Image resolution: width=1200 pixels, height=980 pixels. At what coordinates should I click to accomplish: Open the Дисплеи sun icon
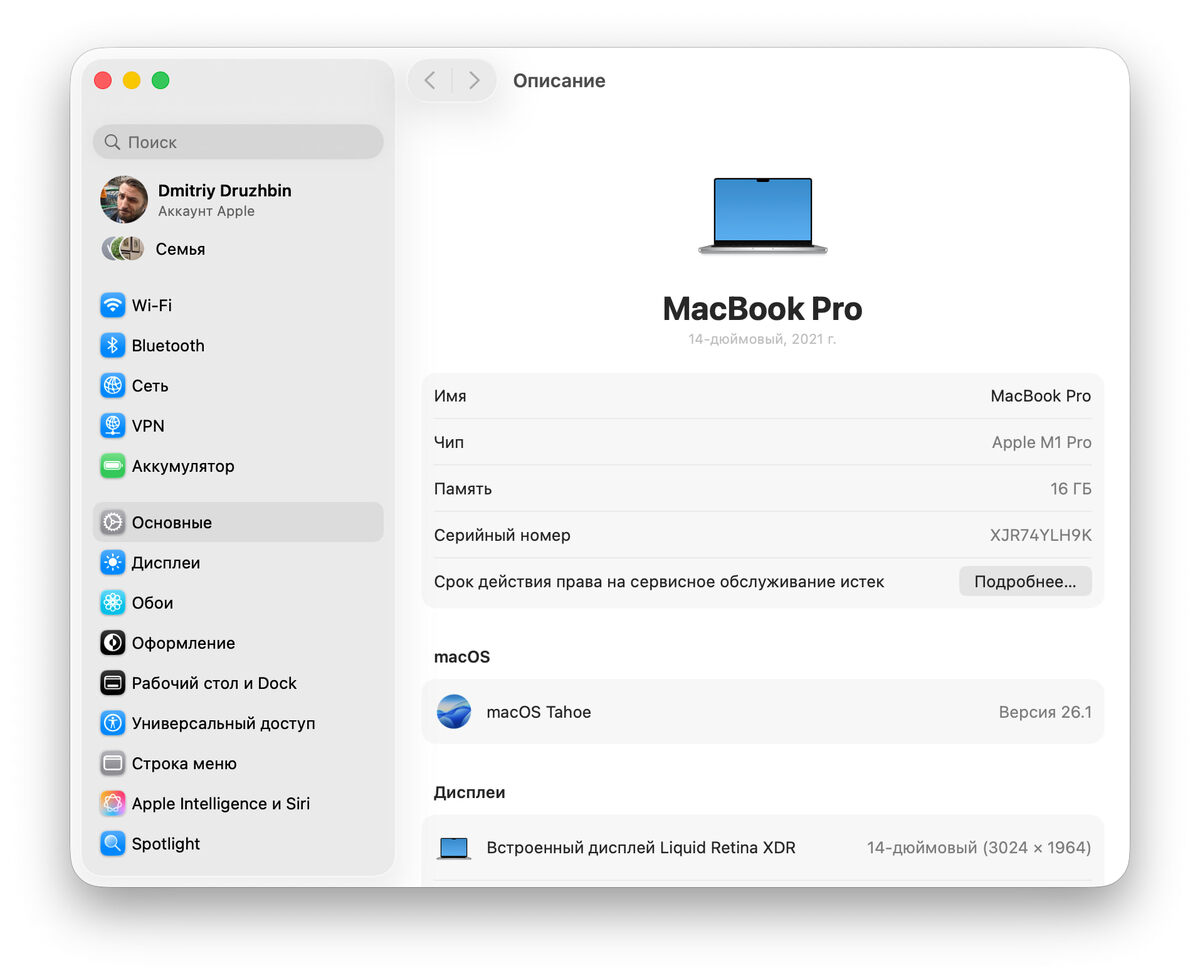pos(113,562)
